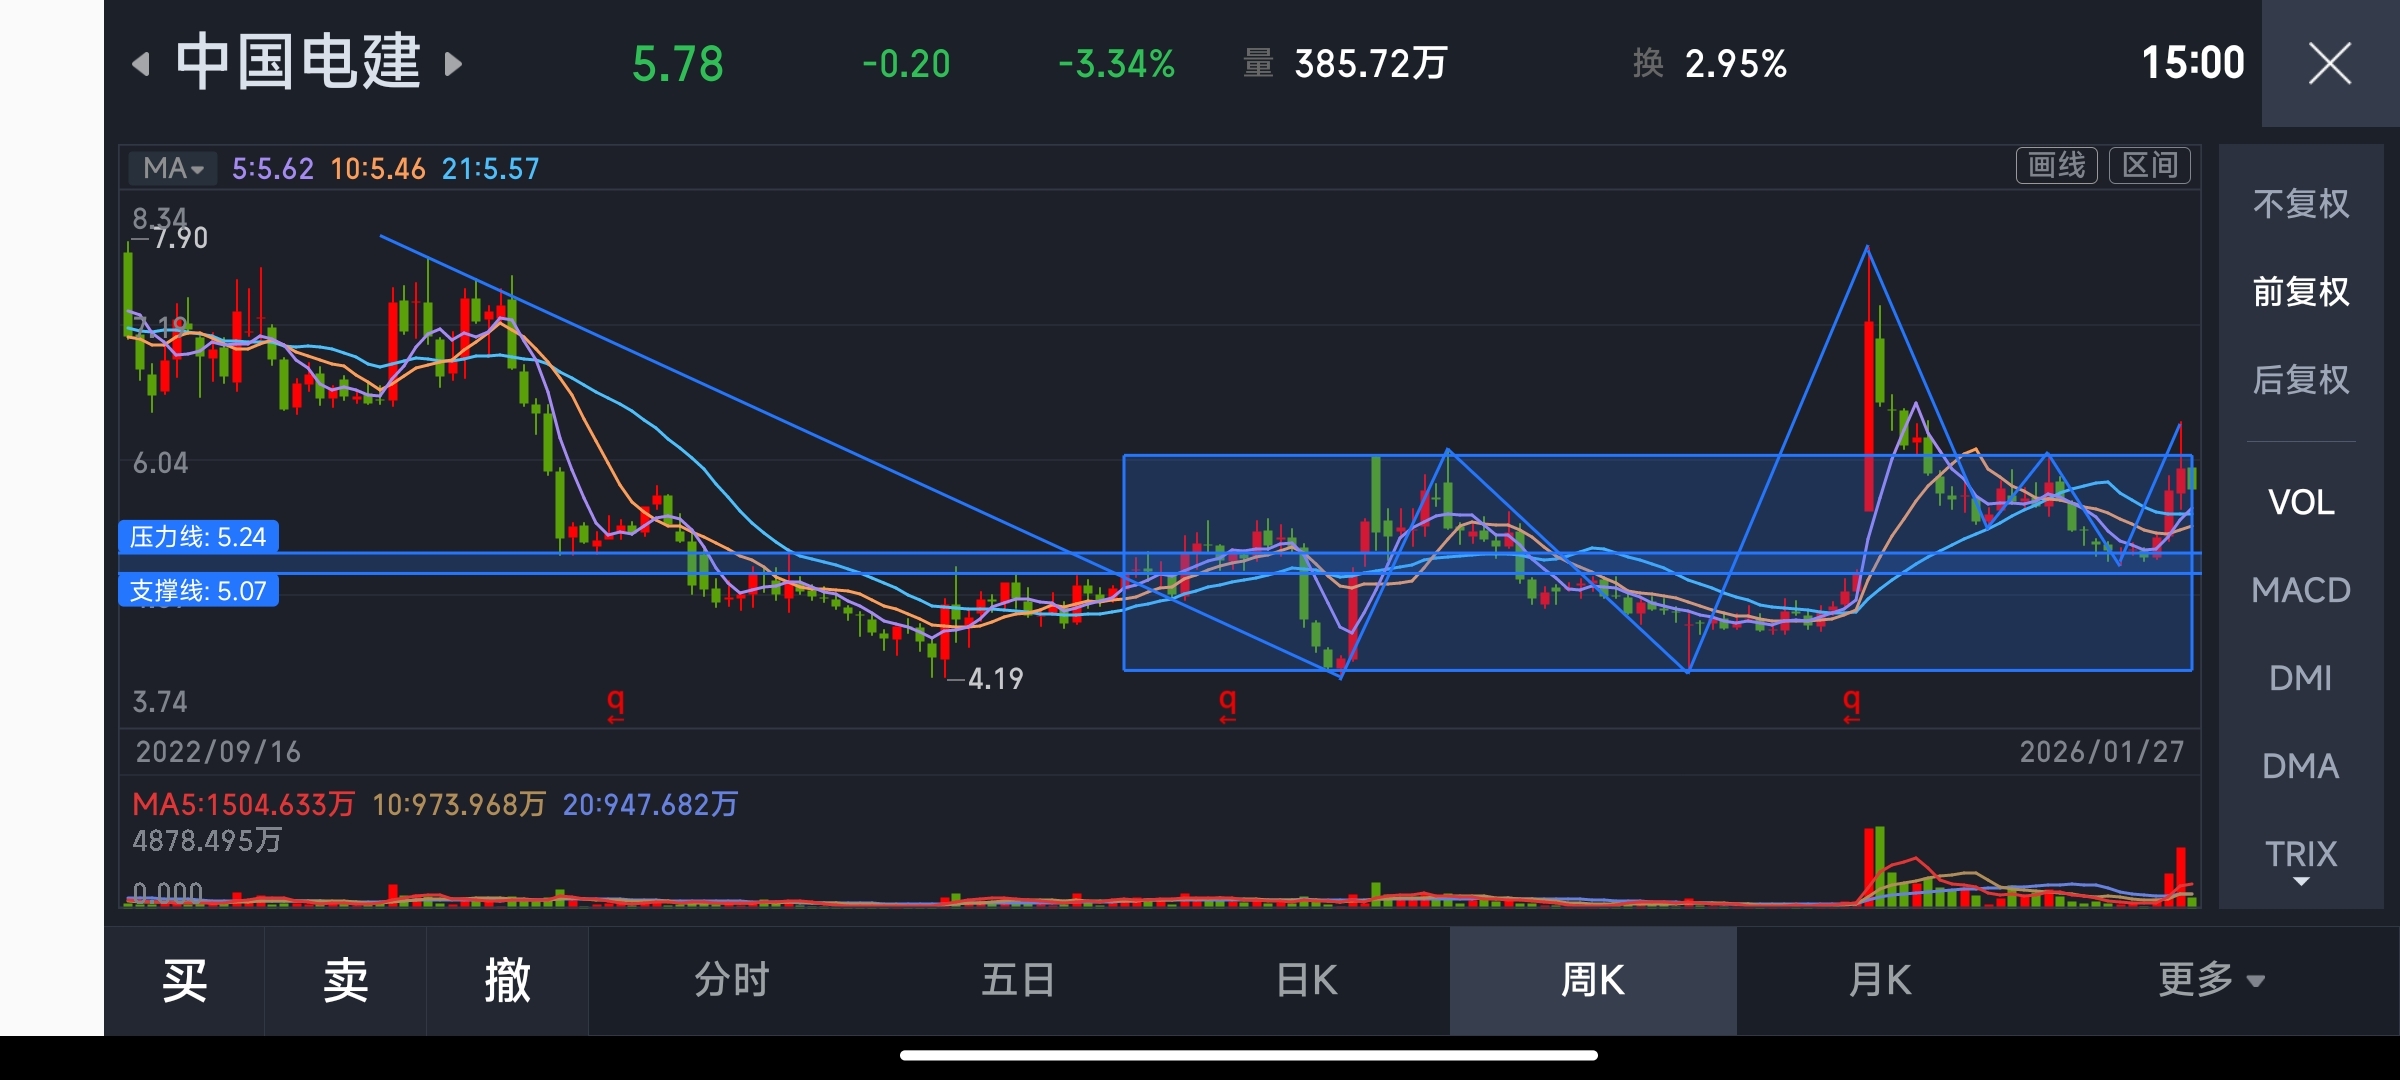
Task: Go to previous stock with left arrow
Action: pyautogui.click(x=141, y=65)
